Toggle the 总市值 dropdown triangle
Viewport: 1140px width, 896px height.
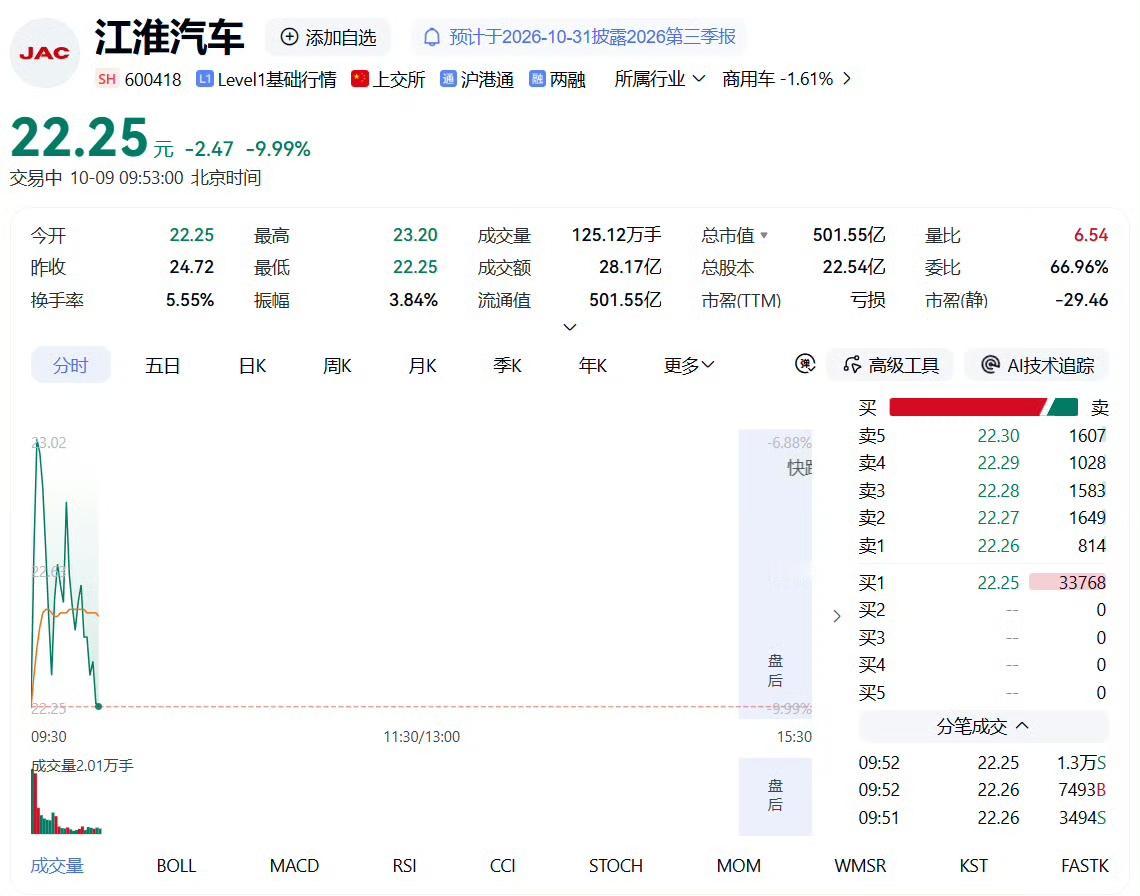coord(763,235)
